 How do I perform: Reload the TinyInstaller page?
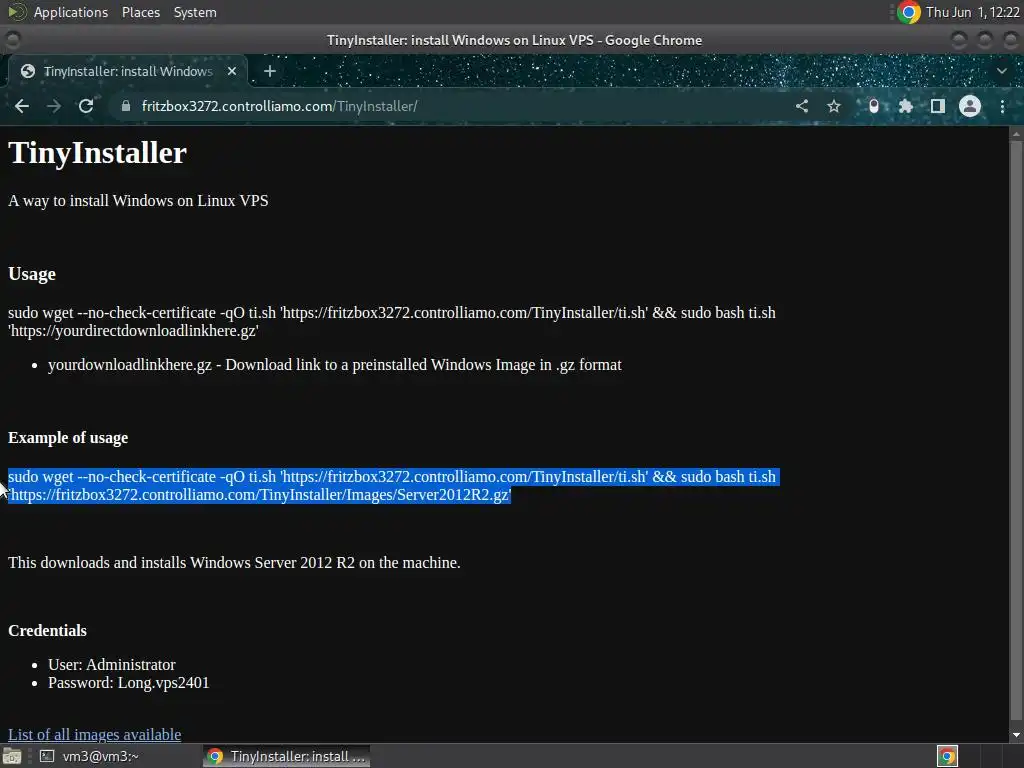pyautogui.click(x=86, y=106)
